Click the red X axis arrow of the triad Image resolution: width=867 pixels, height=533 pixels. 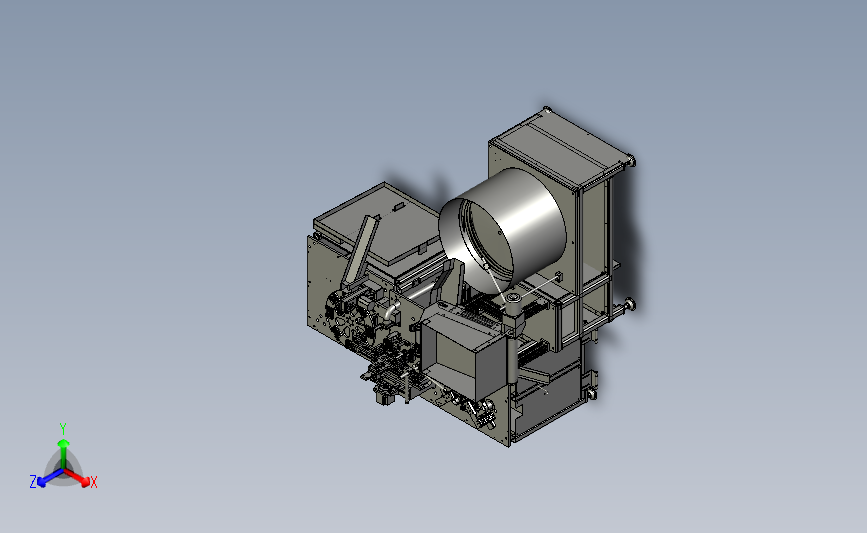77,477
